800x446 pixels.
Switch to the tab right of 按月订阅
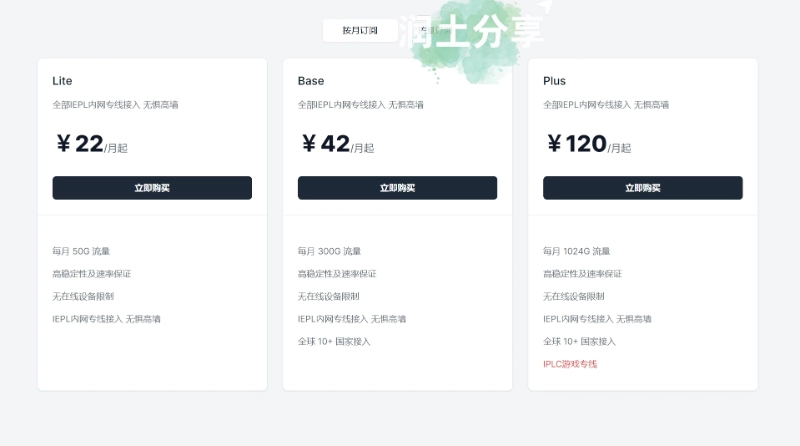[430, 31]
